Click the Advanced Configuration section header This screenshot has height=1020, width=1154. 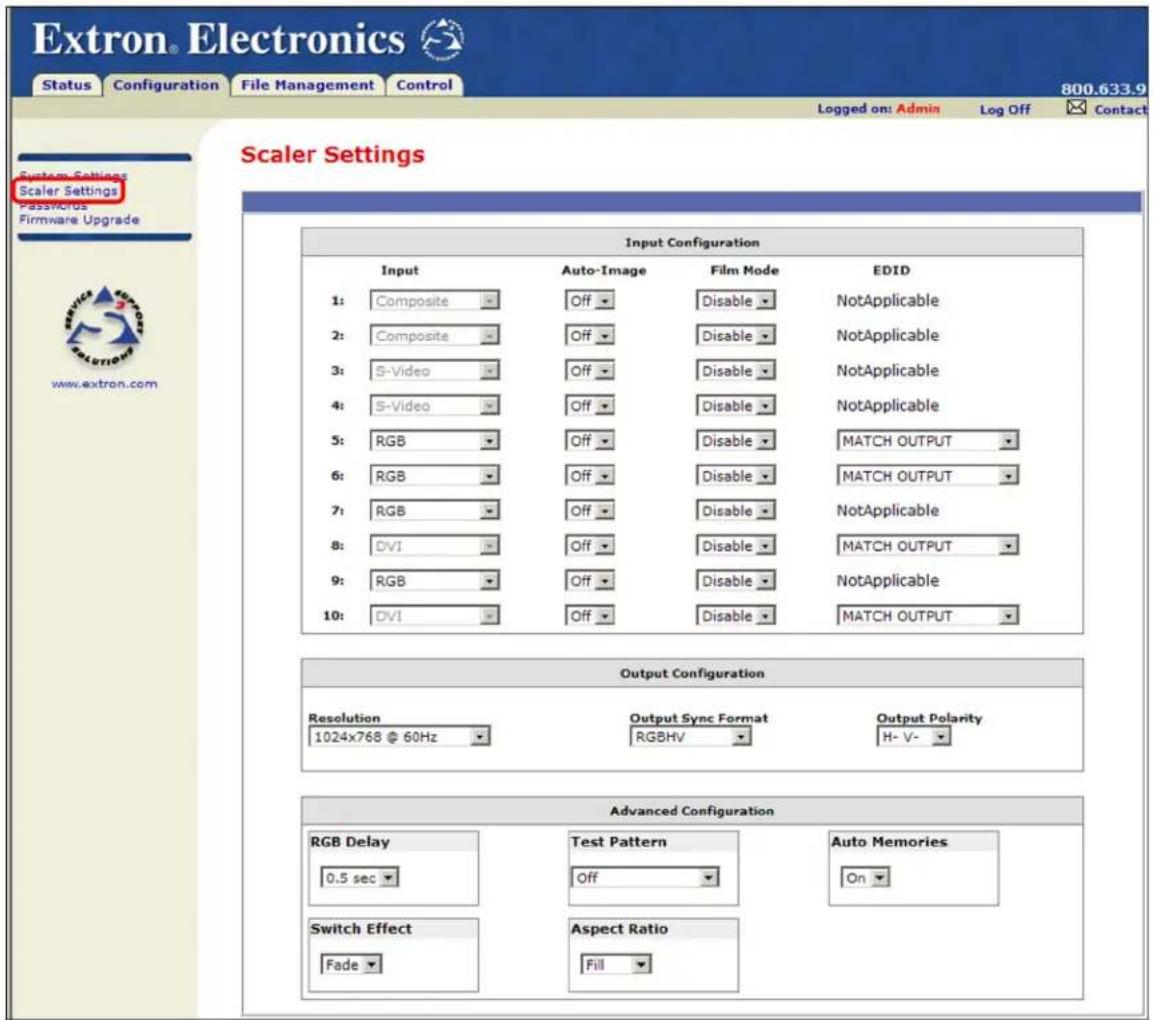(692, 810)
